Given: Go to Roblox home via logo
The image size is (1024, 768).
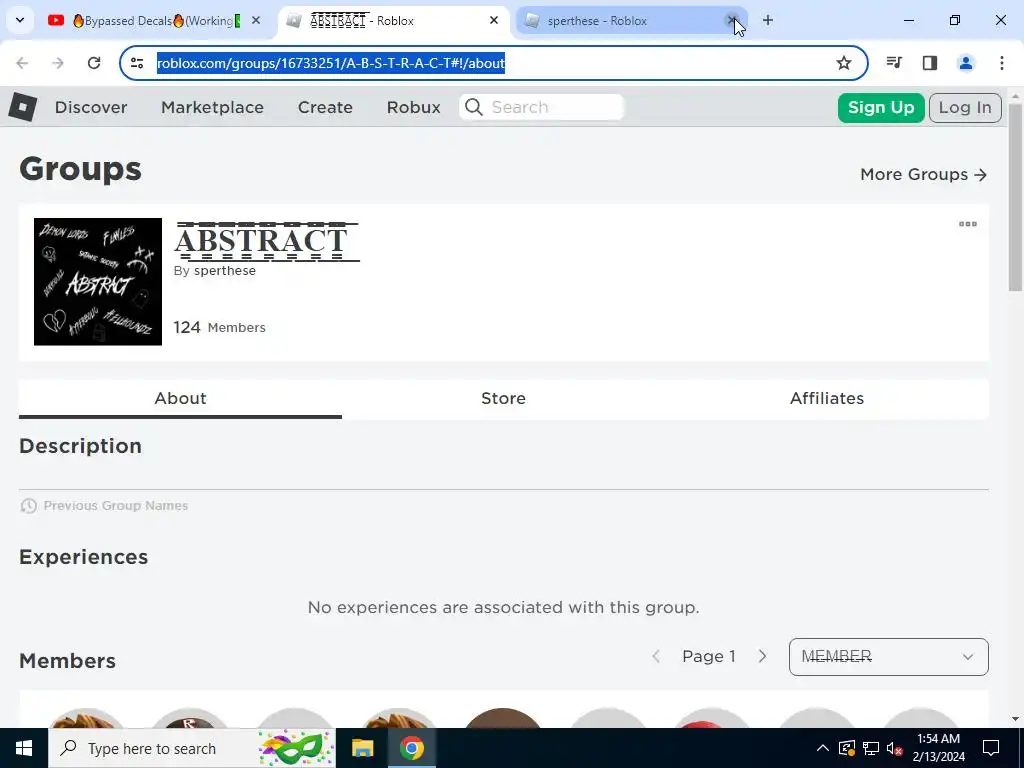Looking at the screenshot, I should pyautogui.click(x=23, y=107).
